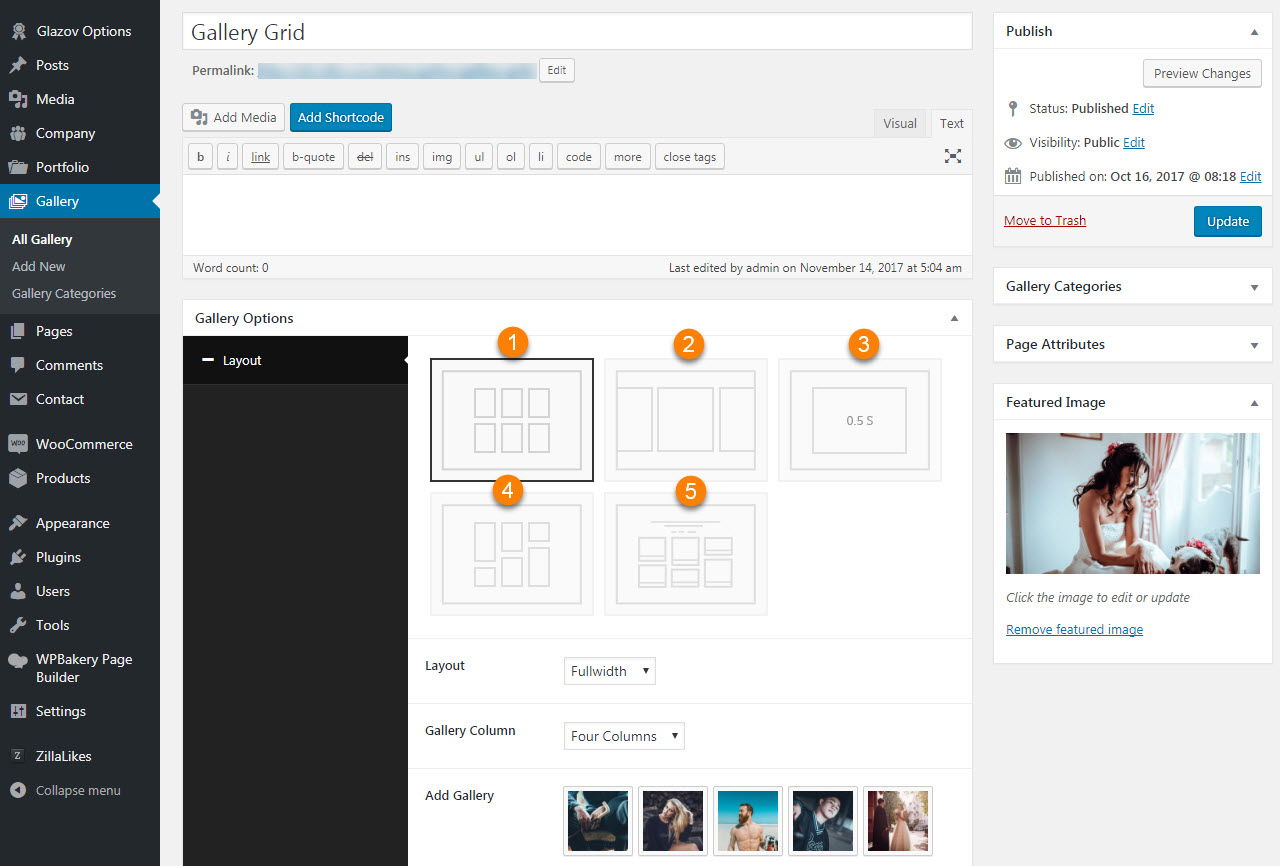The width and height of the screenshot is (1280, 866).
Task: Open Gallery Categories submenu item
Action: click(64, 293)
